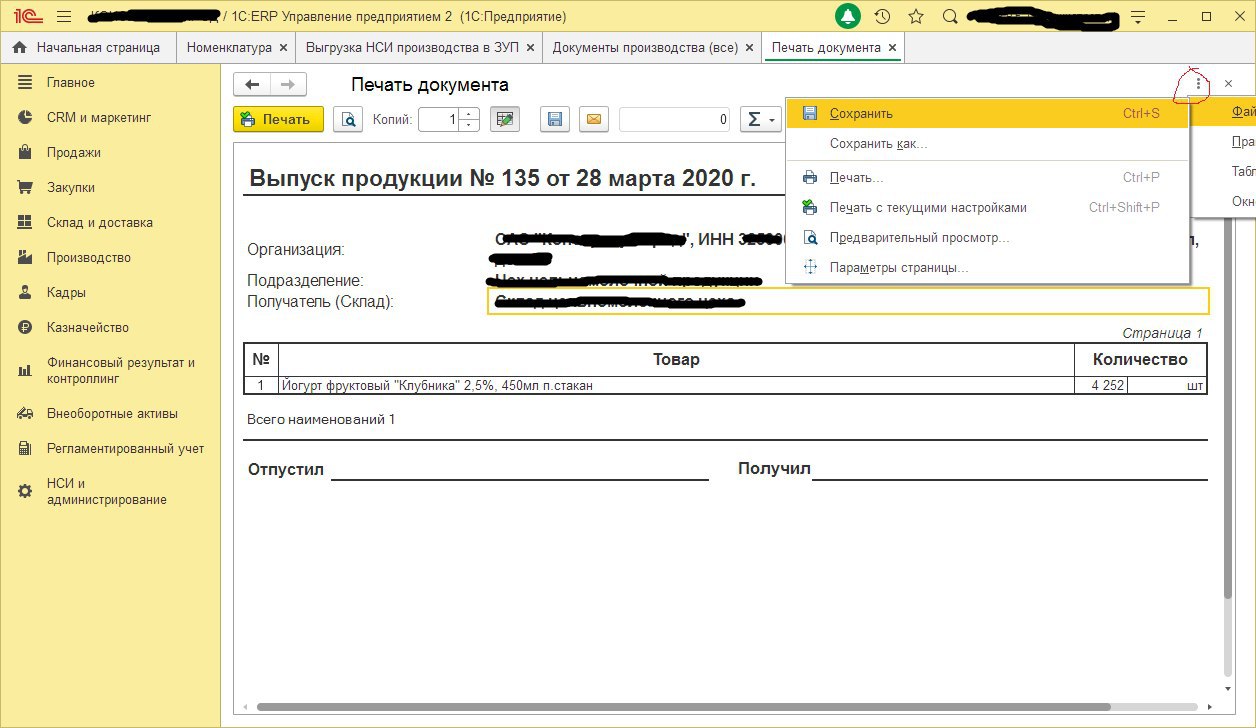The width and height of the screenshot is (1256, 728).
Task: Select the Получатель (Склад) highlighted cell
Action: coord(848,301)
